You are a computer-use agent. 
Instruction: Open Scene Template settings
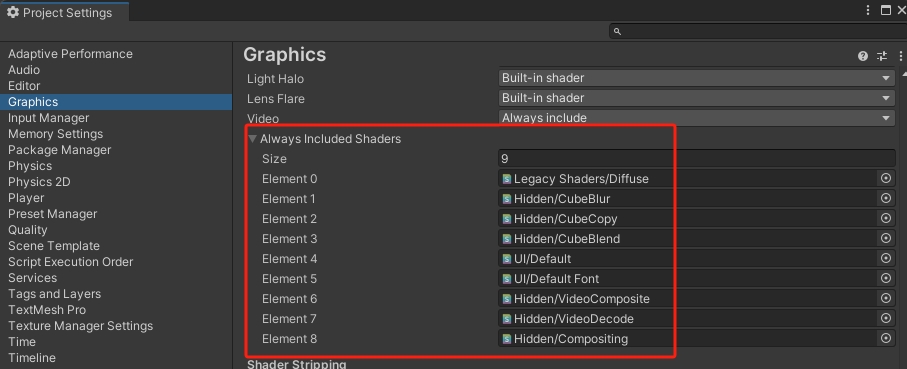tap(54, 246)
